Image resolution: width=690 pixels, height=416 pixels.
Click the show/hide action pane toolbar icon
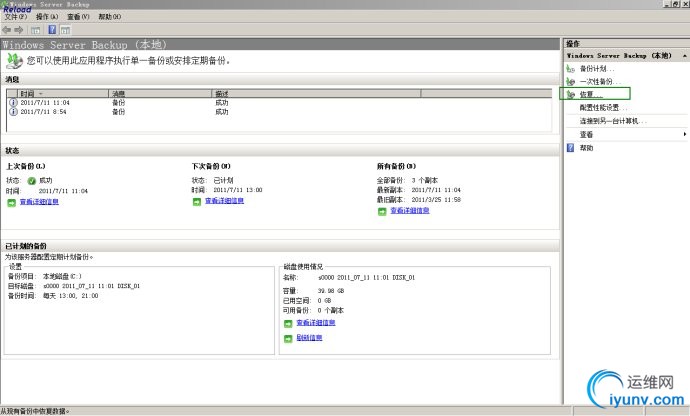pos(66,30)
